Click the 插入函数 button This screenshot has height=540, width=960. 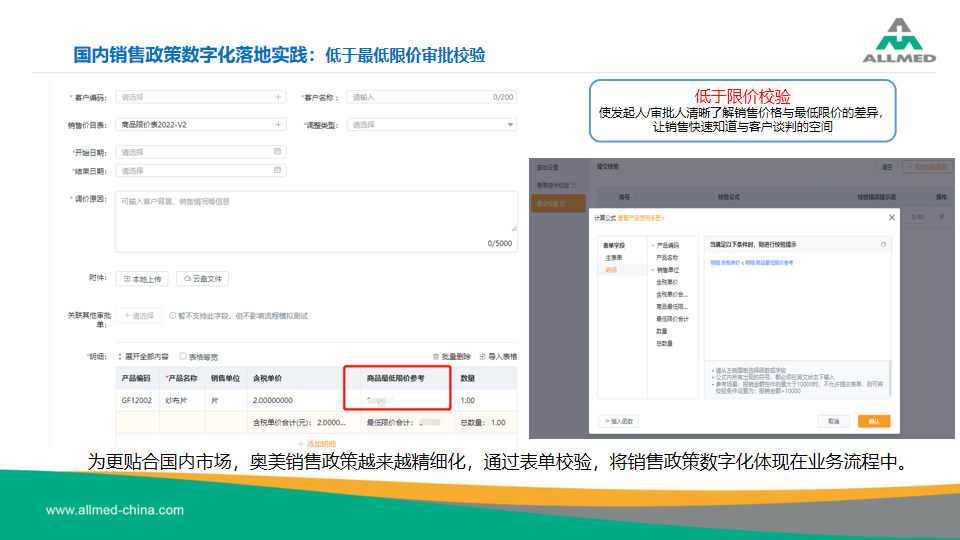pyautogui.click(x=618, y=421)
